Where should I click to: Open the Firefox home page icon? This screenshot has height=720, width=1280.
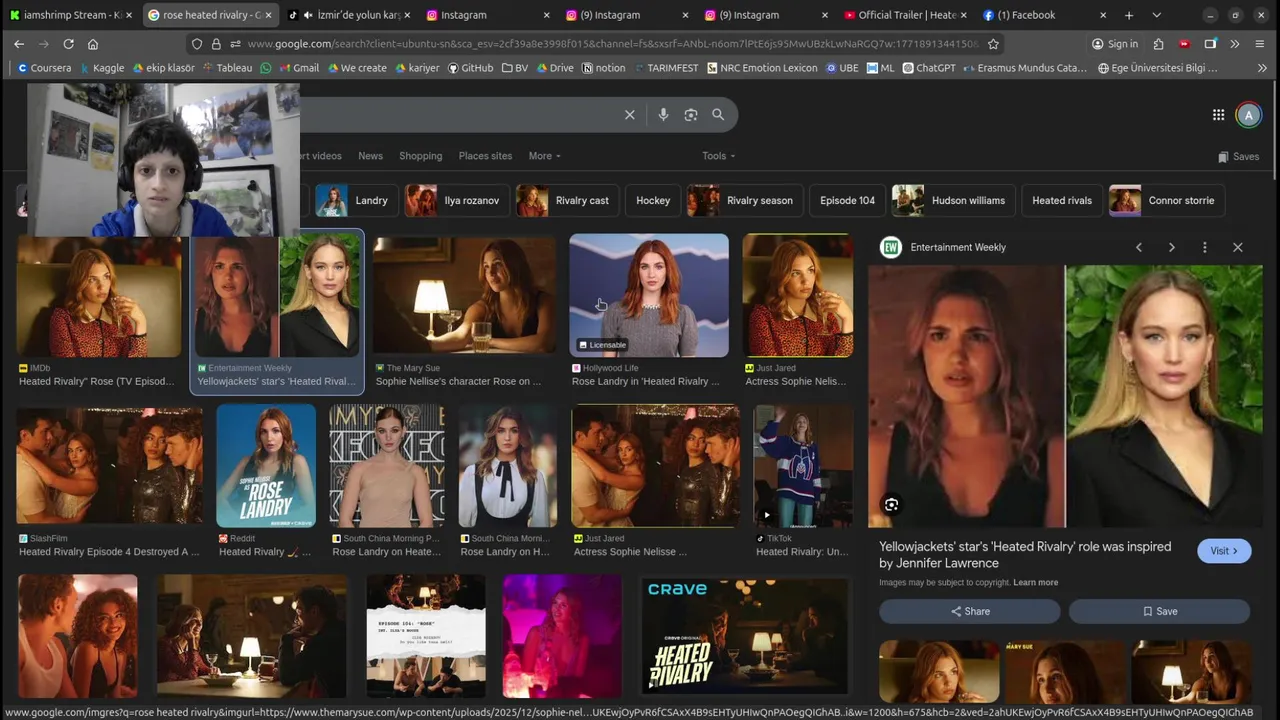[x=93, y=44]
